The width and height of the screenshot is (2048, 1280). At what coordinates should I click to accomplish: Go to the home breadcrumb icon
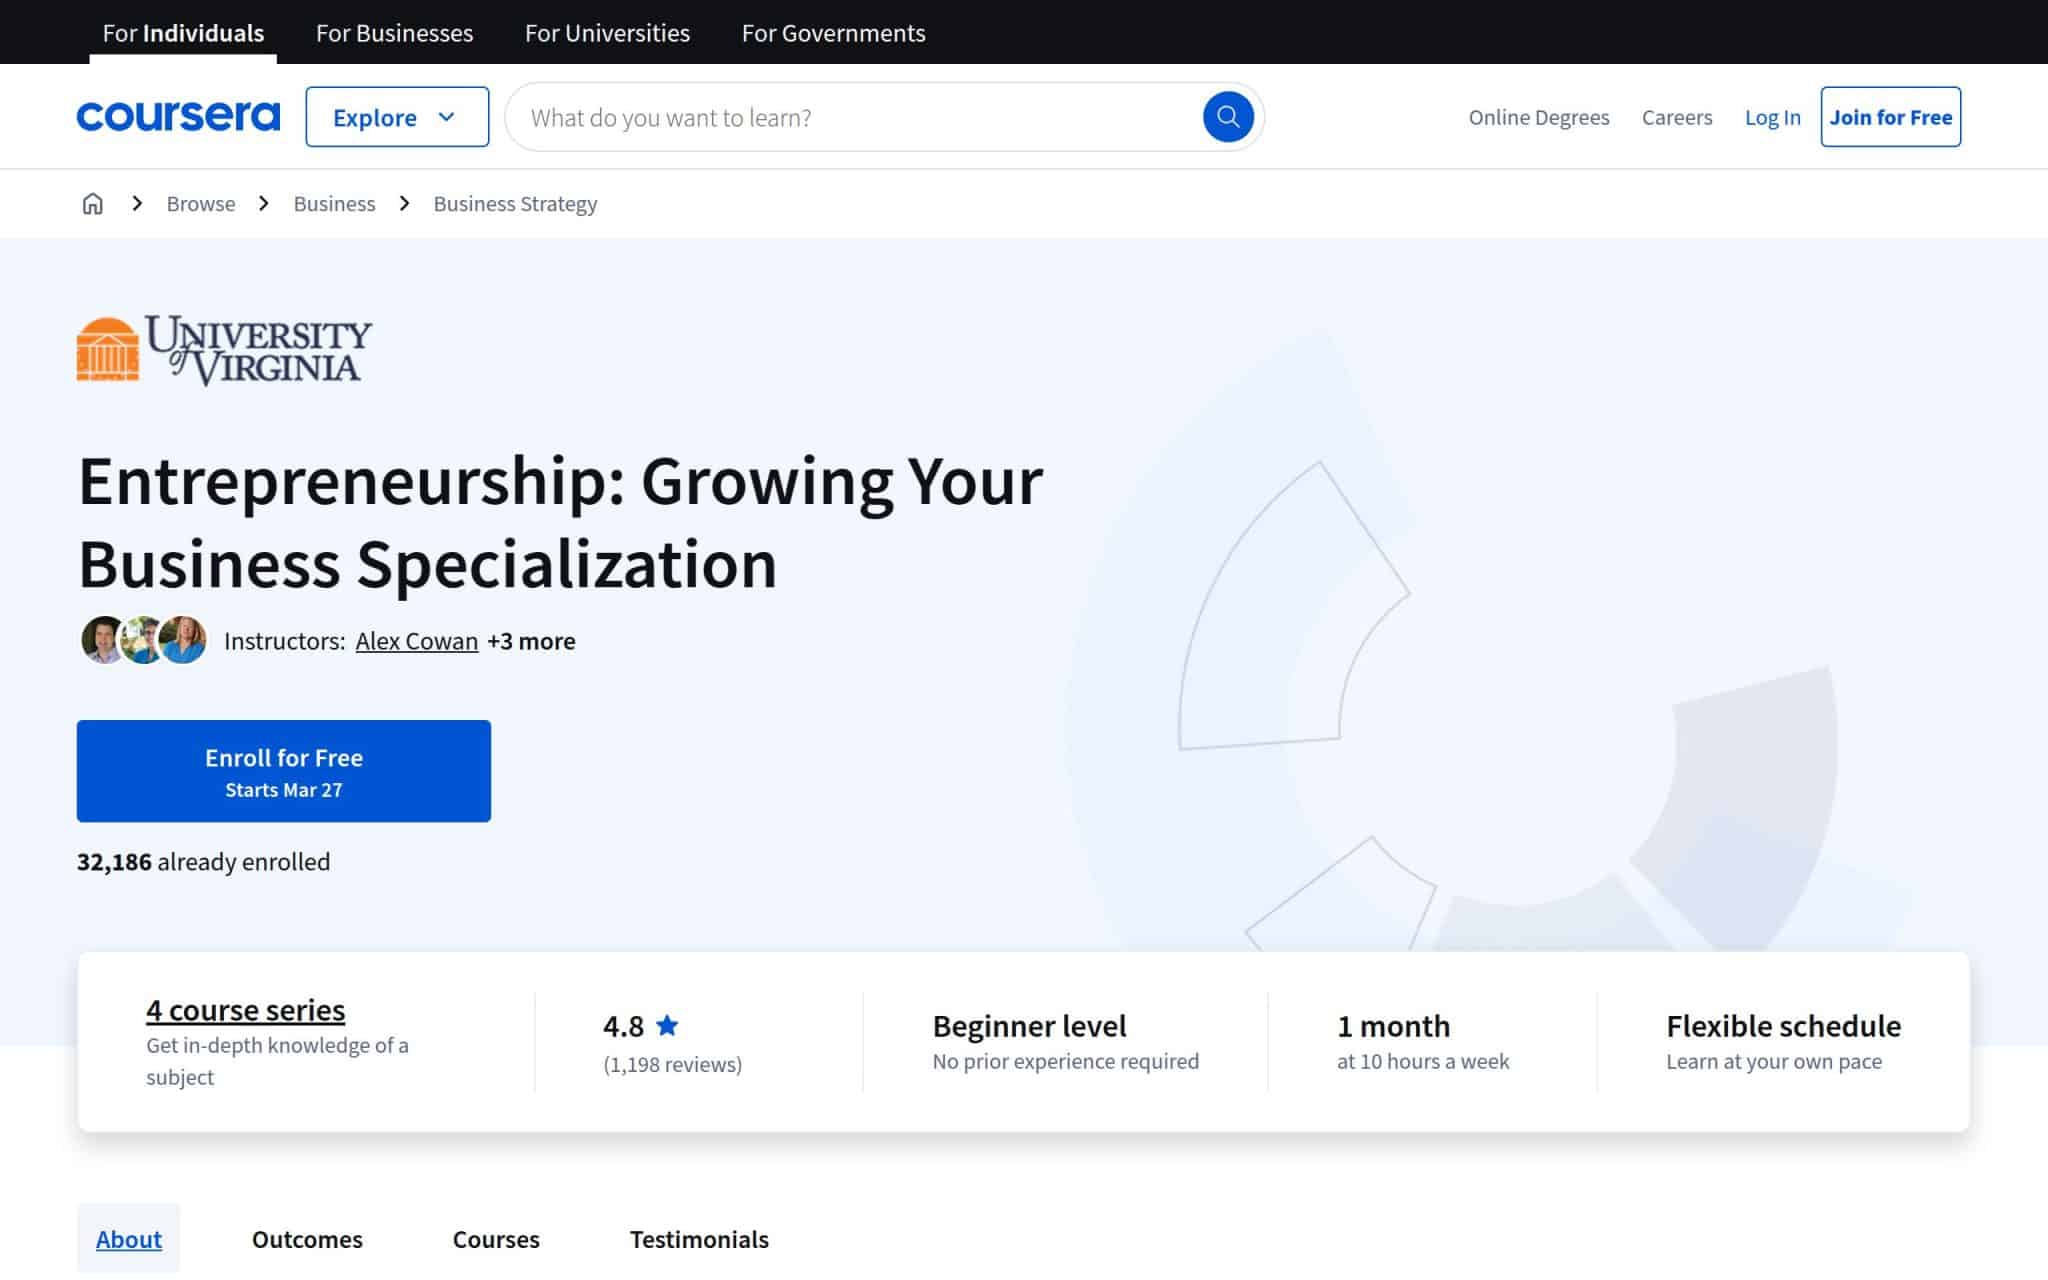(93, 204)
